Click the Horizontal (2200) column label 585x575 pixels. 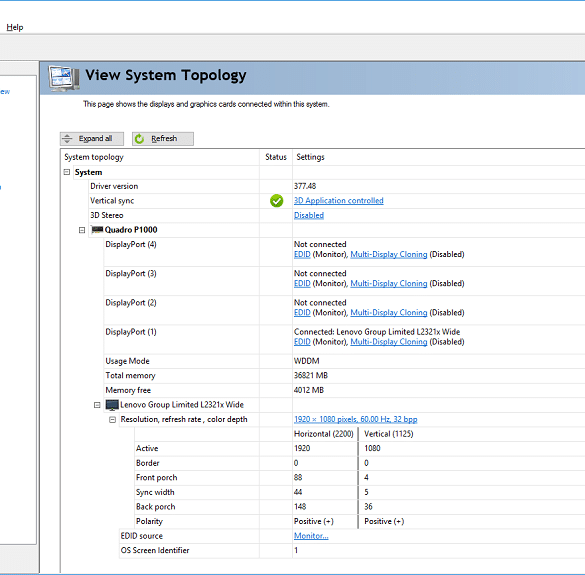click(x=323, y=434)
